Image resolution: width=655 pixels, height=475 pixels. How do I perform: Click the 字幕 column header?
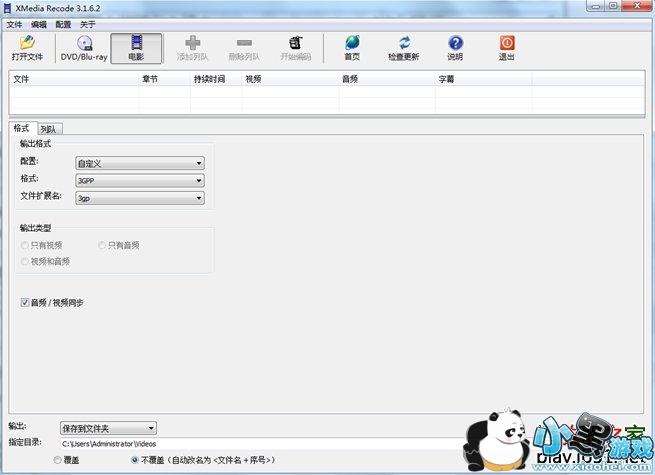[x=483, y=79]
